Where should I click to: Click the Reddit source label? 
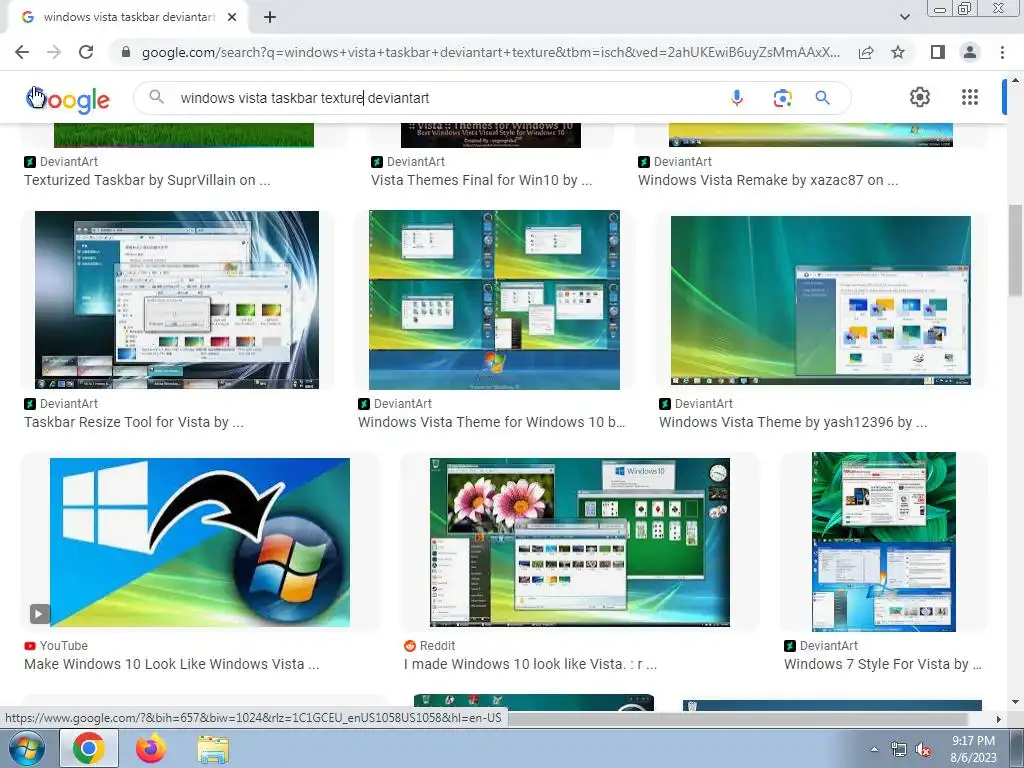429,646
